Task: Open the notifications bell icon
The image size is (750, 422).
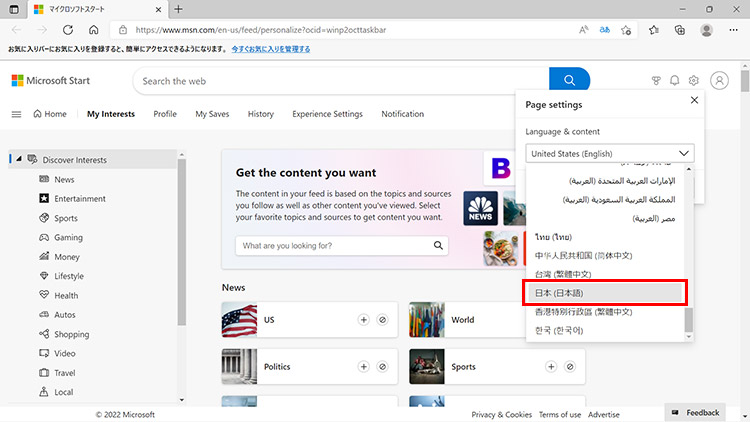Action: 674,81
